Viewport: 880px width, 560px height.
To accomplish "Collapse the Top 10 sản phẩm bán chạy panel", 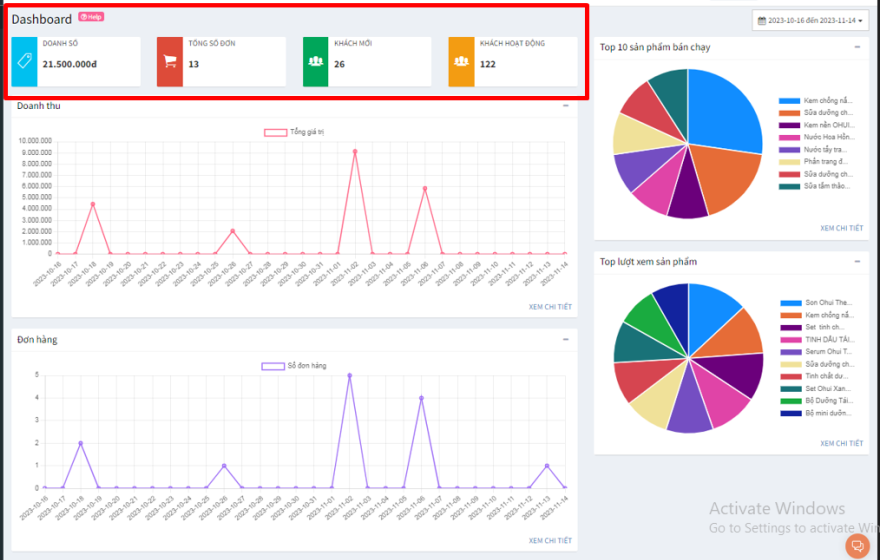I will (x=857, y=47).
